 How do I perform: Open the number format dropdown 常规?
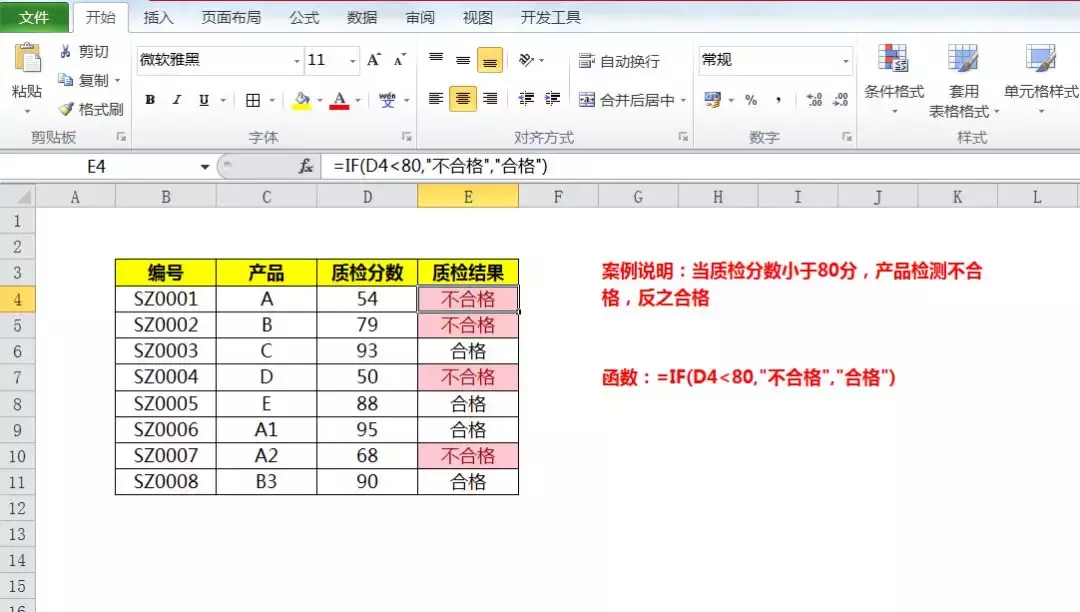[x=846, y=61]
